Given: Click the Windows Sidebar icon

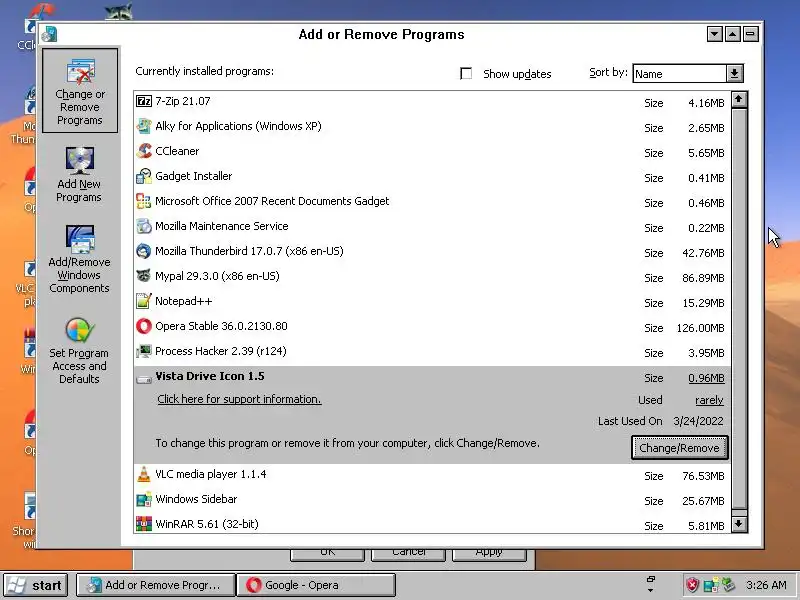Looking at the screenshot, I should (144, 499).
